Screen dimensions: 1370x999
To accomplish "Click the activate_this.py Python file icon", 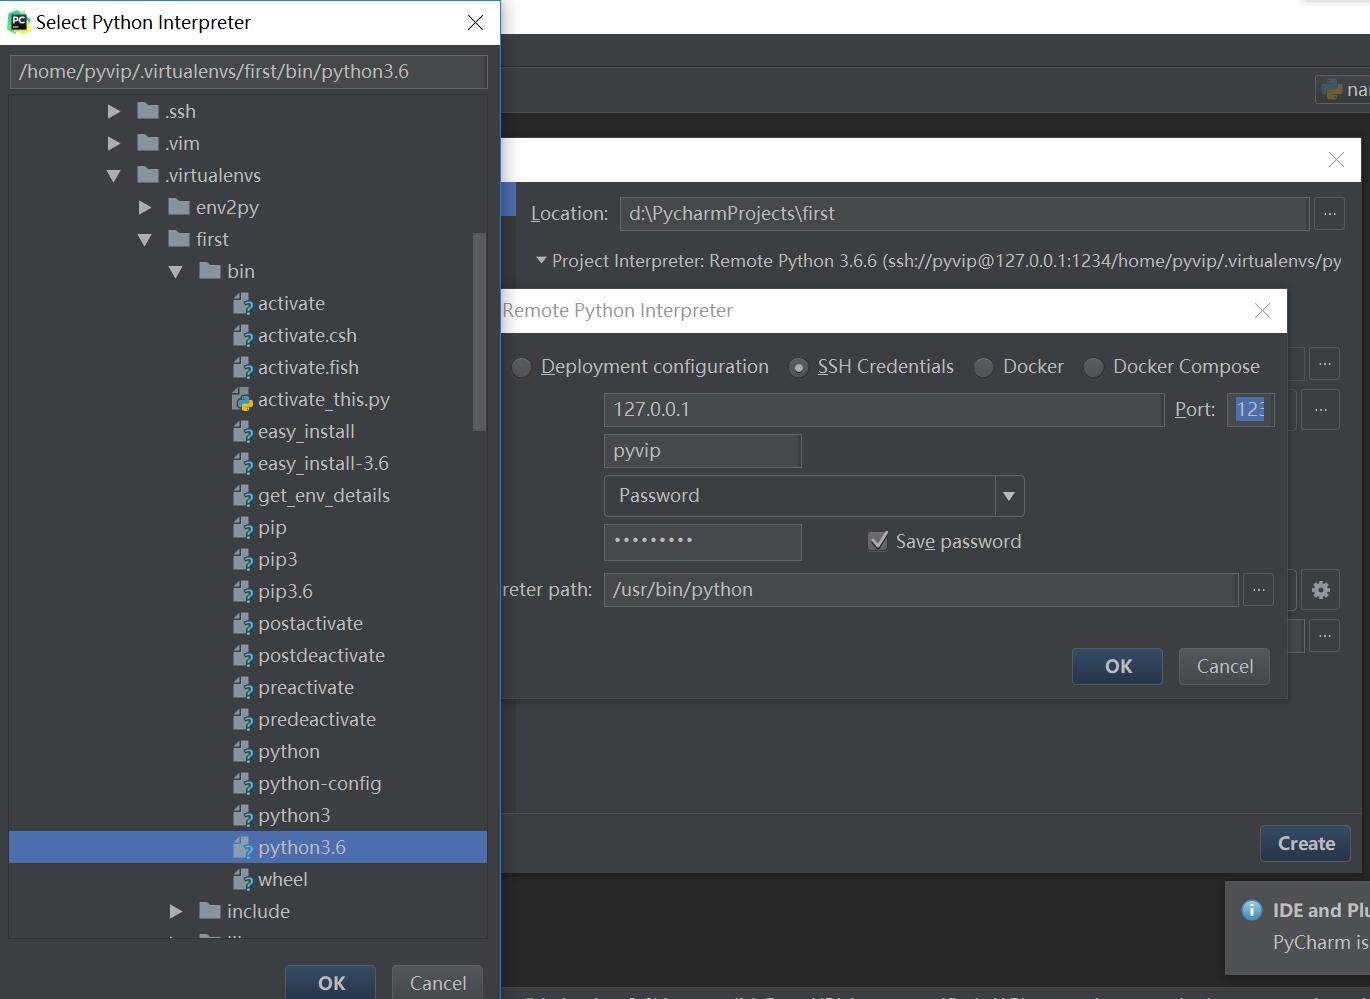I will click(242, 399).
